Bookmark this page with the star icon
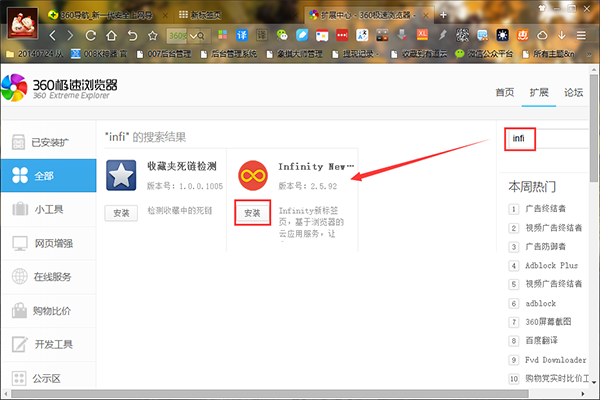The height and width of the screenshot is (400, 600). tap(153, 36)
